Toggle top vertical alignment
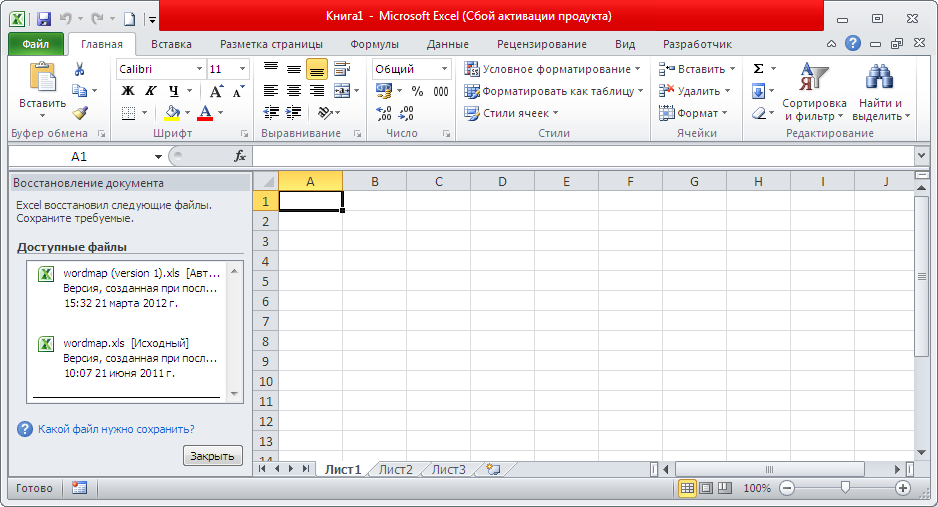The image size is (938, 507). point(271,69)
